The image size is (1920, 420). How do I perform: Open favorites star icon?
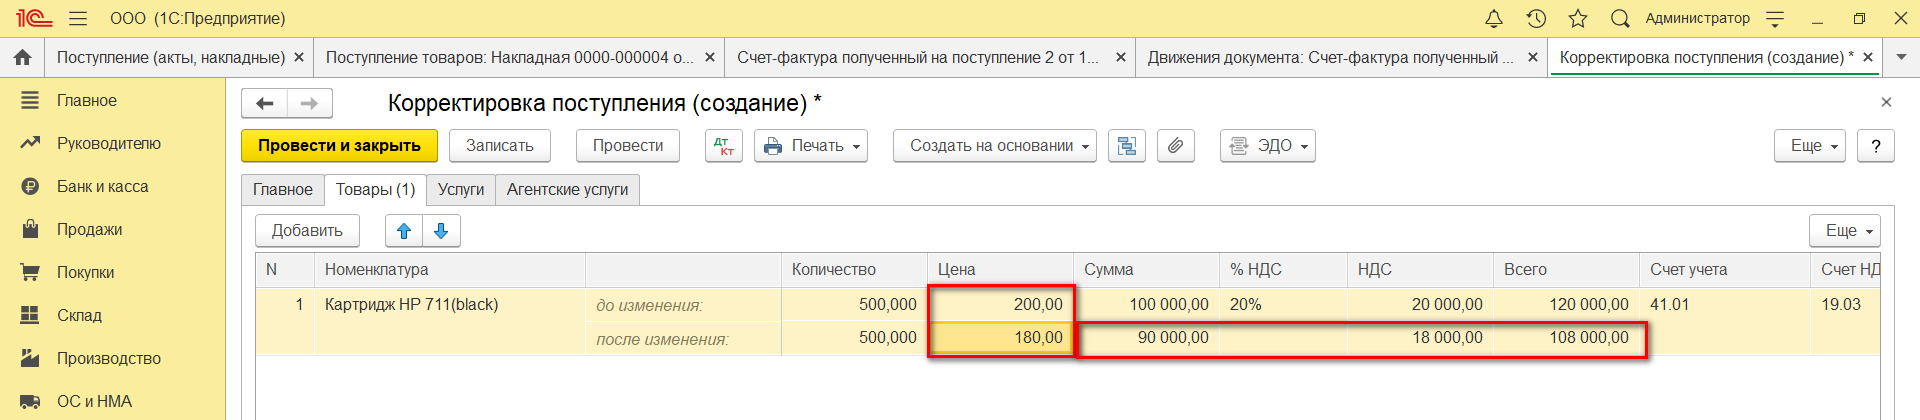click(x=1578, y=19)
